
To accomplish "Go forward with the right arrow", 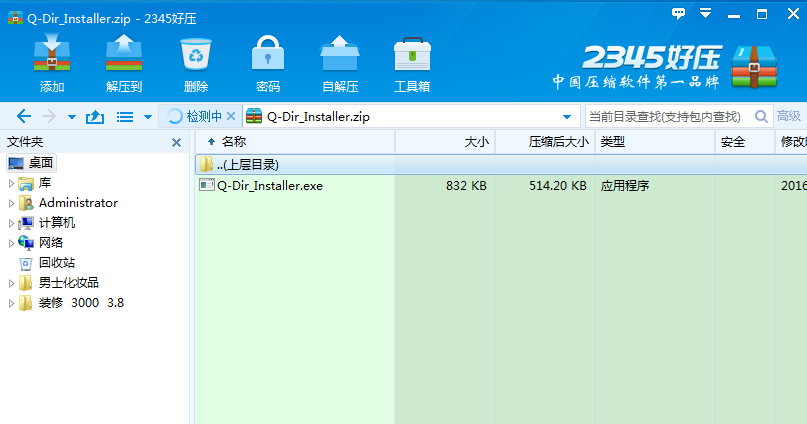I will 49,116.
